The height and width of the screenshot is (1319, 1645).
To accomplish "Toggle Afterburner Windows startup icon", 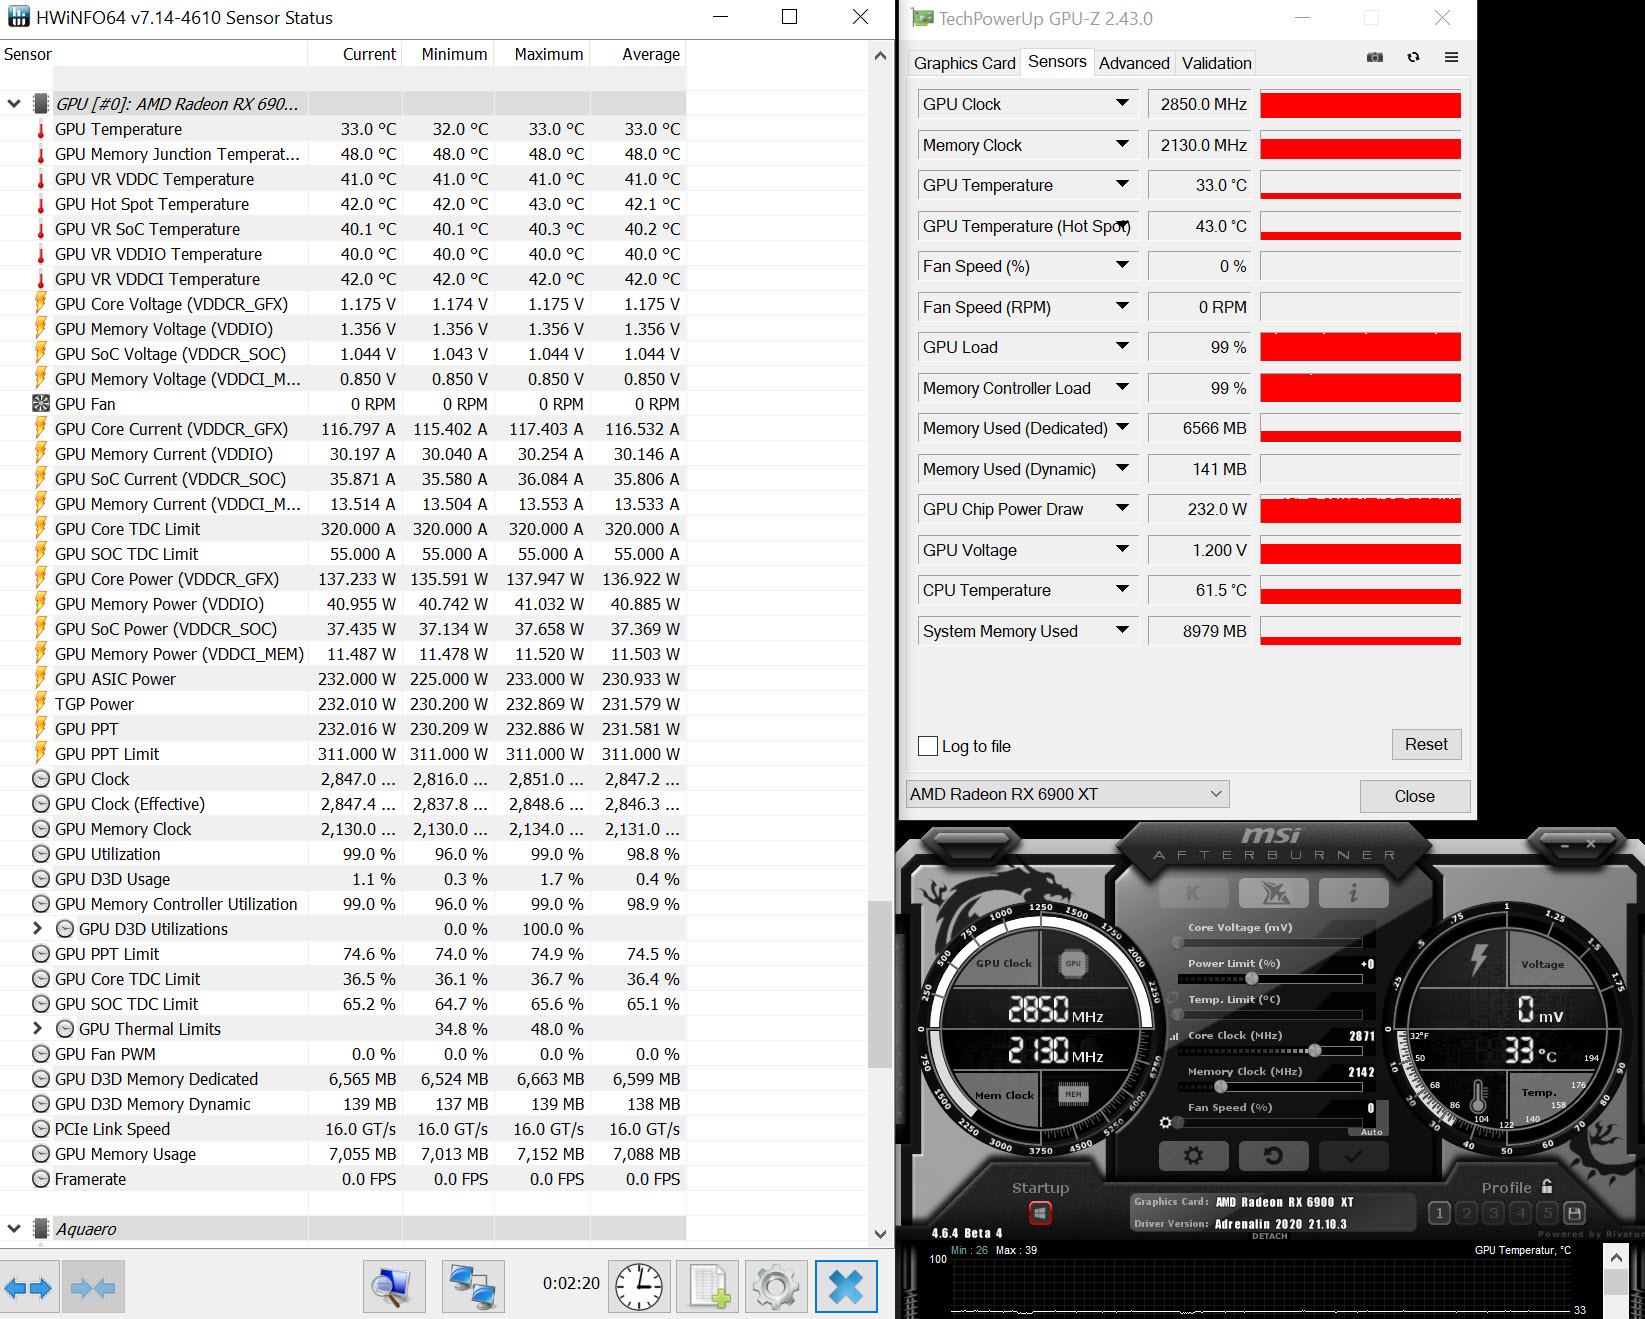I will [1040, 1213].
